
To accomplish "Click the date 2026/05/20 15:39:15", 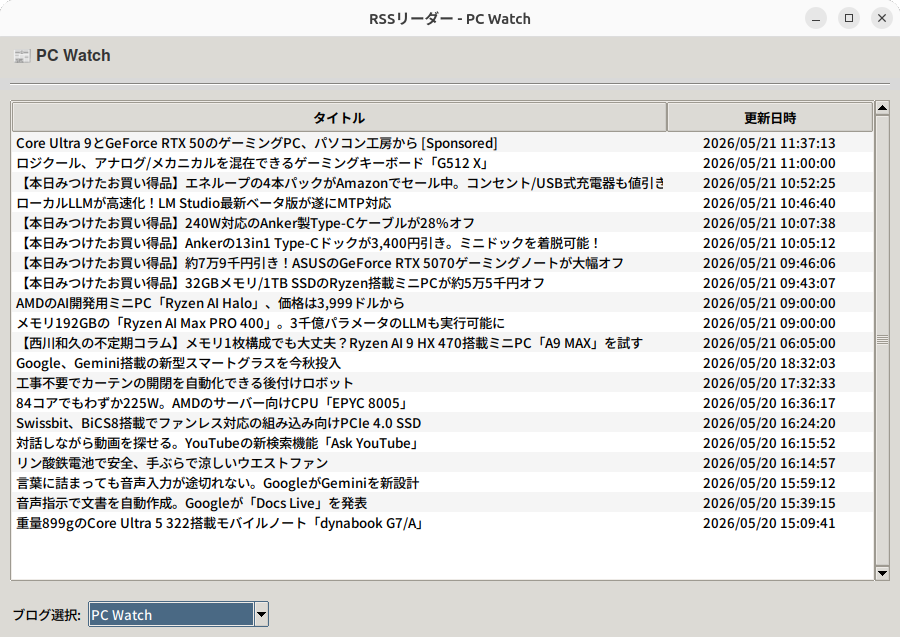I will [x=769, y=503].
